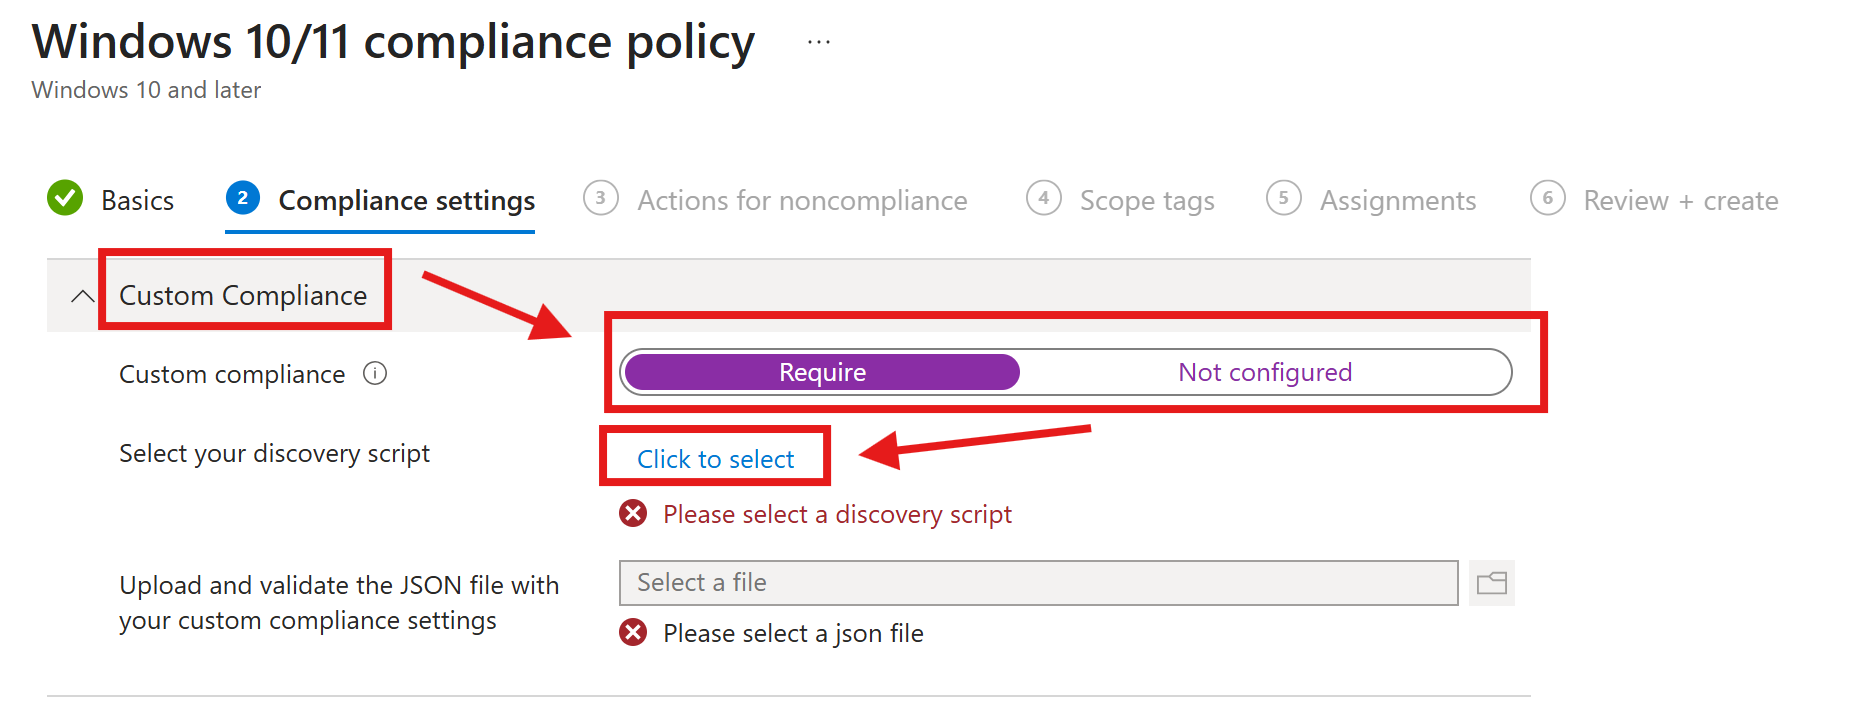Click the step 6 circle icon
Screen dimensions: 1850x706
(x=1547, y=198)
